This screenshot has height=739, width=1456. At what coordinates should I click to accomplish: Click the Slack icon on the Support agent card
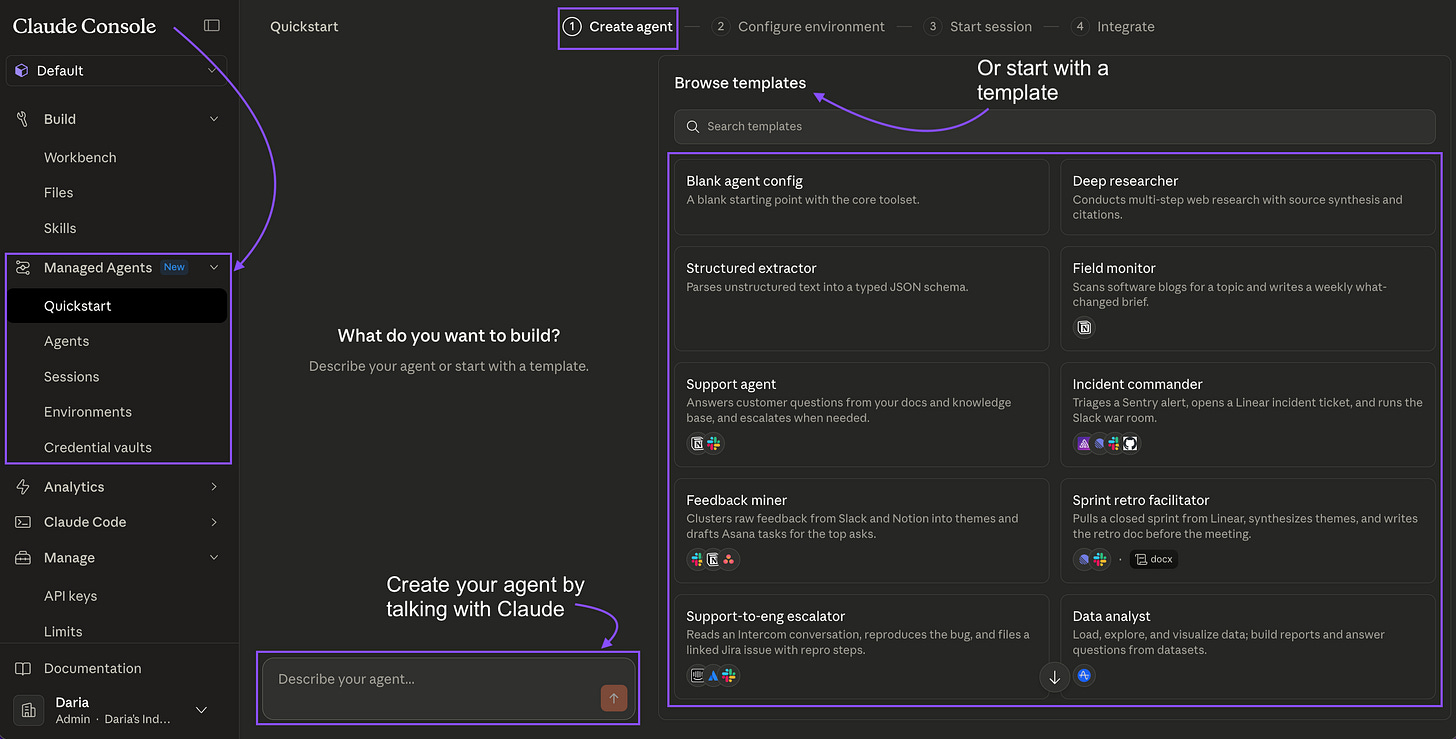tap(713, 443)
